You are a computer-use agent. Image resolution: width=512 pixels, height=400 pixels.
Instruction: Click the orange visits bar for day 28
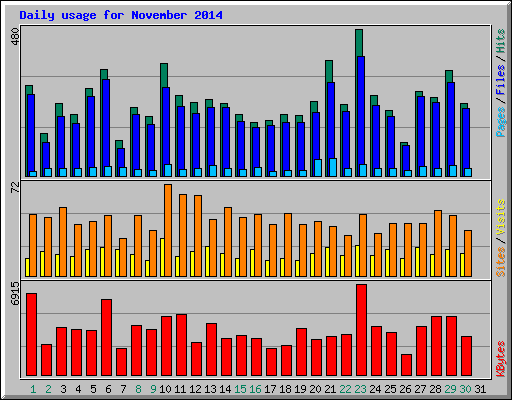tap(438, 243)
